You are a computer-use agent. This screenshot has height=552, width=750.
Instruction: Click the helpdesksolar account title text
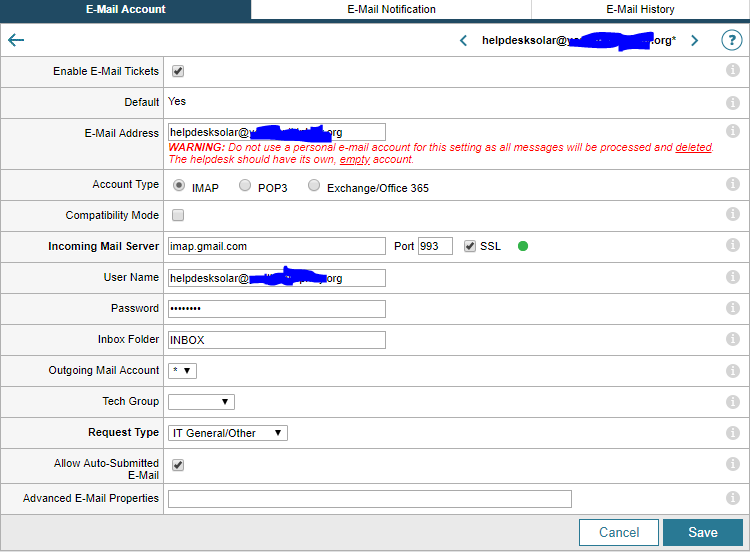pos(579,40)
